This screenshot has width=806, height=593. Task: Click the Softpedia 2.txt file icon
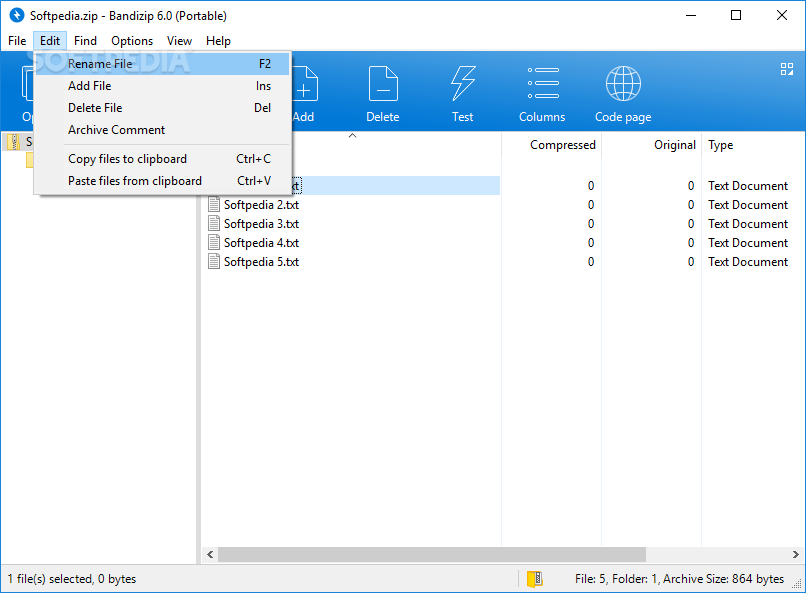tap(214, 205)
